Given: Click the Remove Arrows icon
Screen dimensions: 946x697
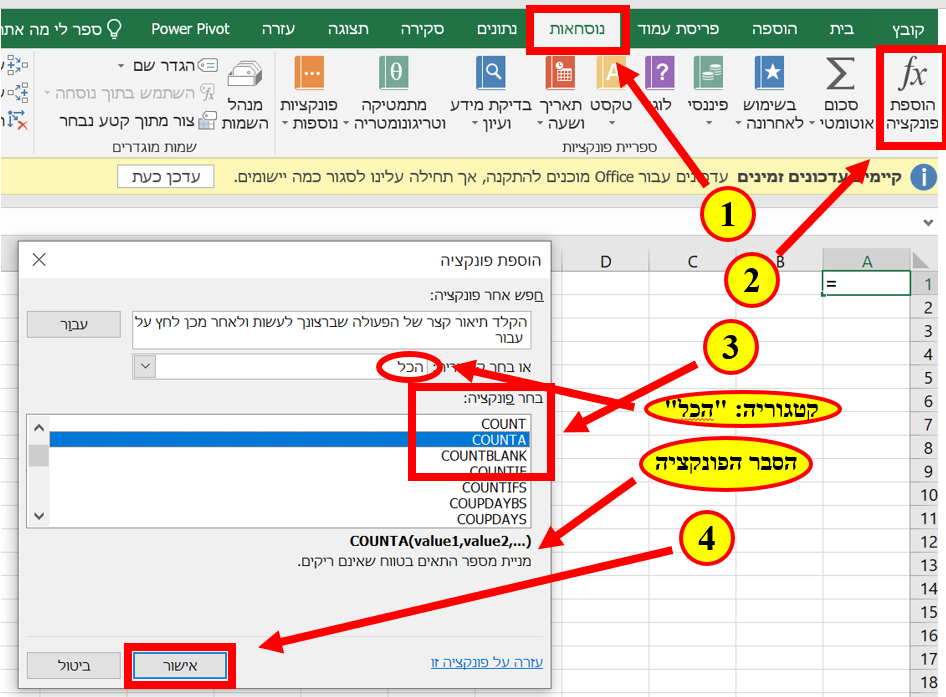Looking at the screenshot, I should coord(17,120).
